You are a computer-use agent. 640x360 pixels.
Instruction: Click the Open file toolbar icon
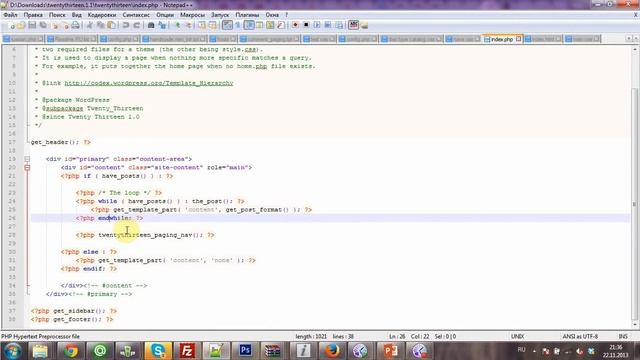coord(21,25)
